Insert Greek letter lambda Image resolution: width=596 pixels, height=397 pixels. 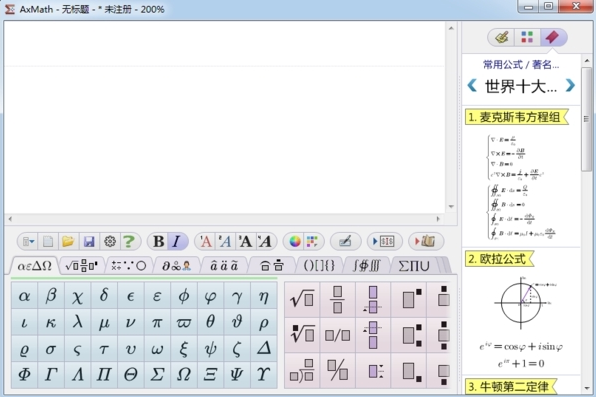78,322
